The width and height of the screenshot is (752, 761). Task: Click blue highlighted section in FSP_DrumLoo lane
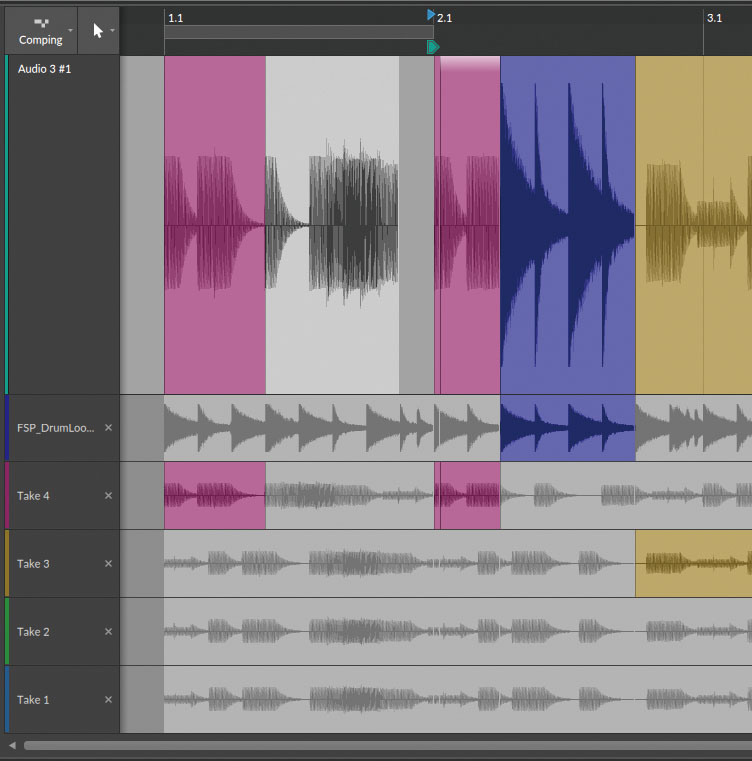click(x=568, y=428)
